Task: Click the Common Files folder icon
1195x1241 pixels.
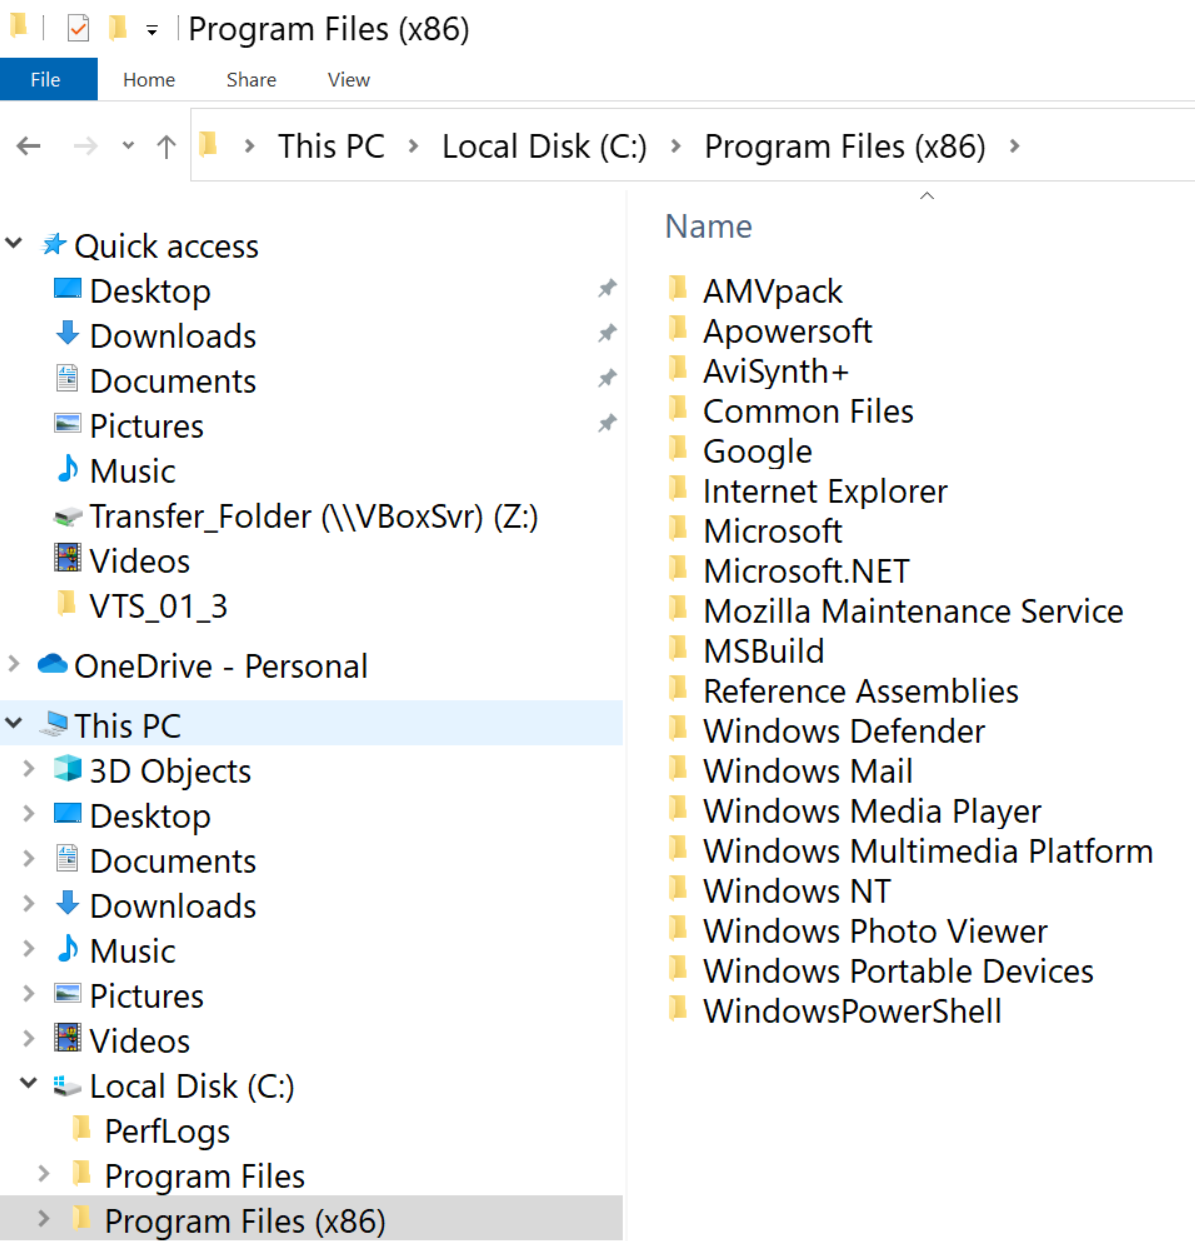Action: pos(678,409)
